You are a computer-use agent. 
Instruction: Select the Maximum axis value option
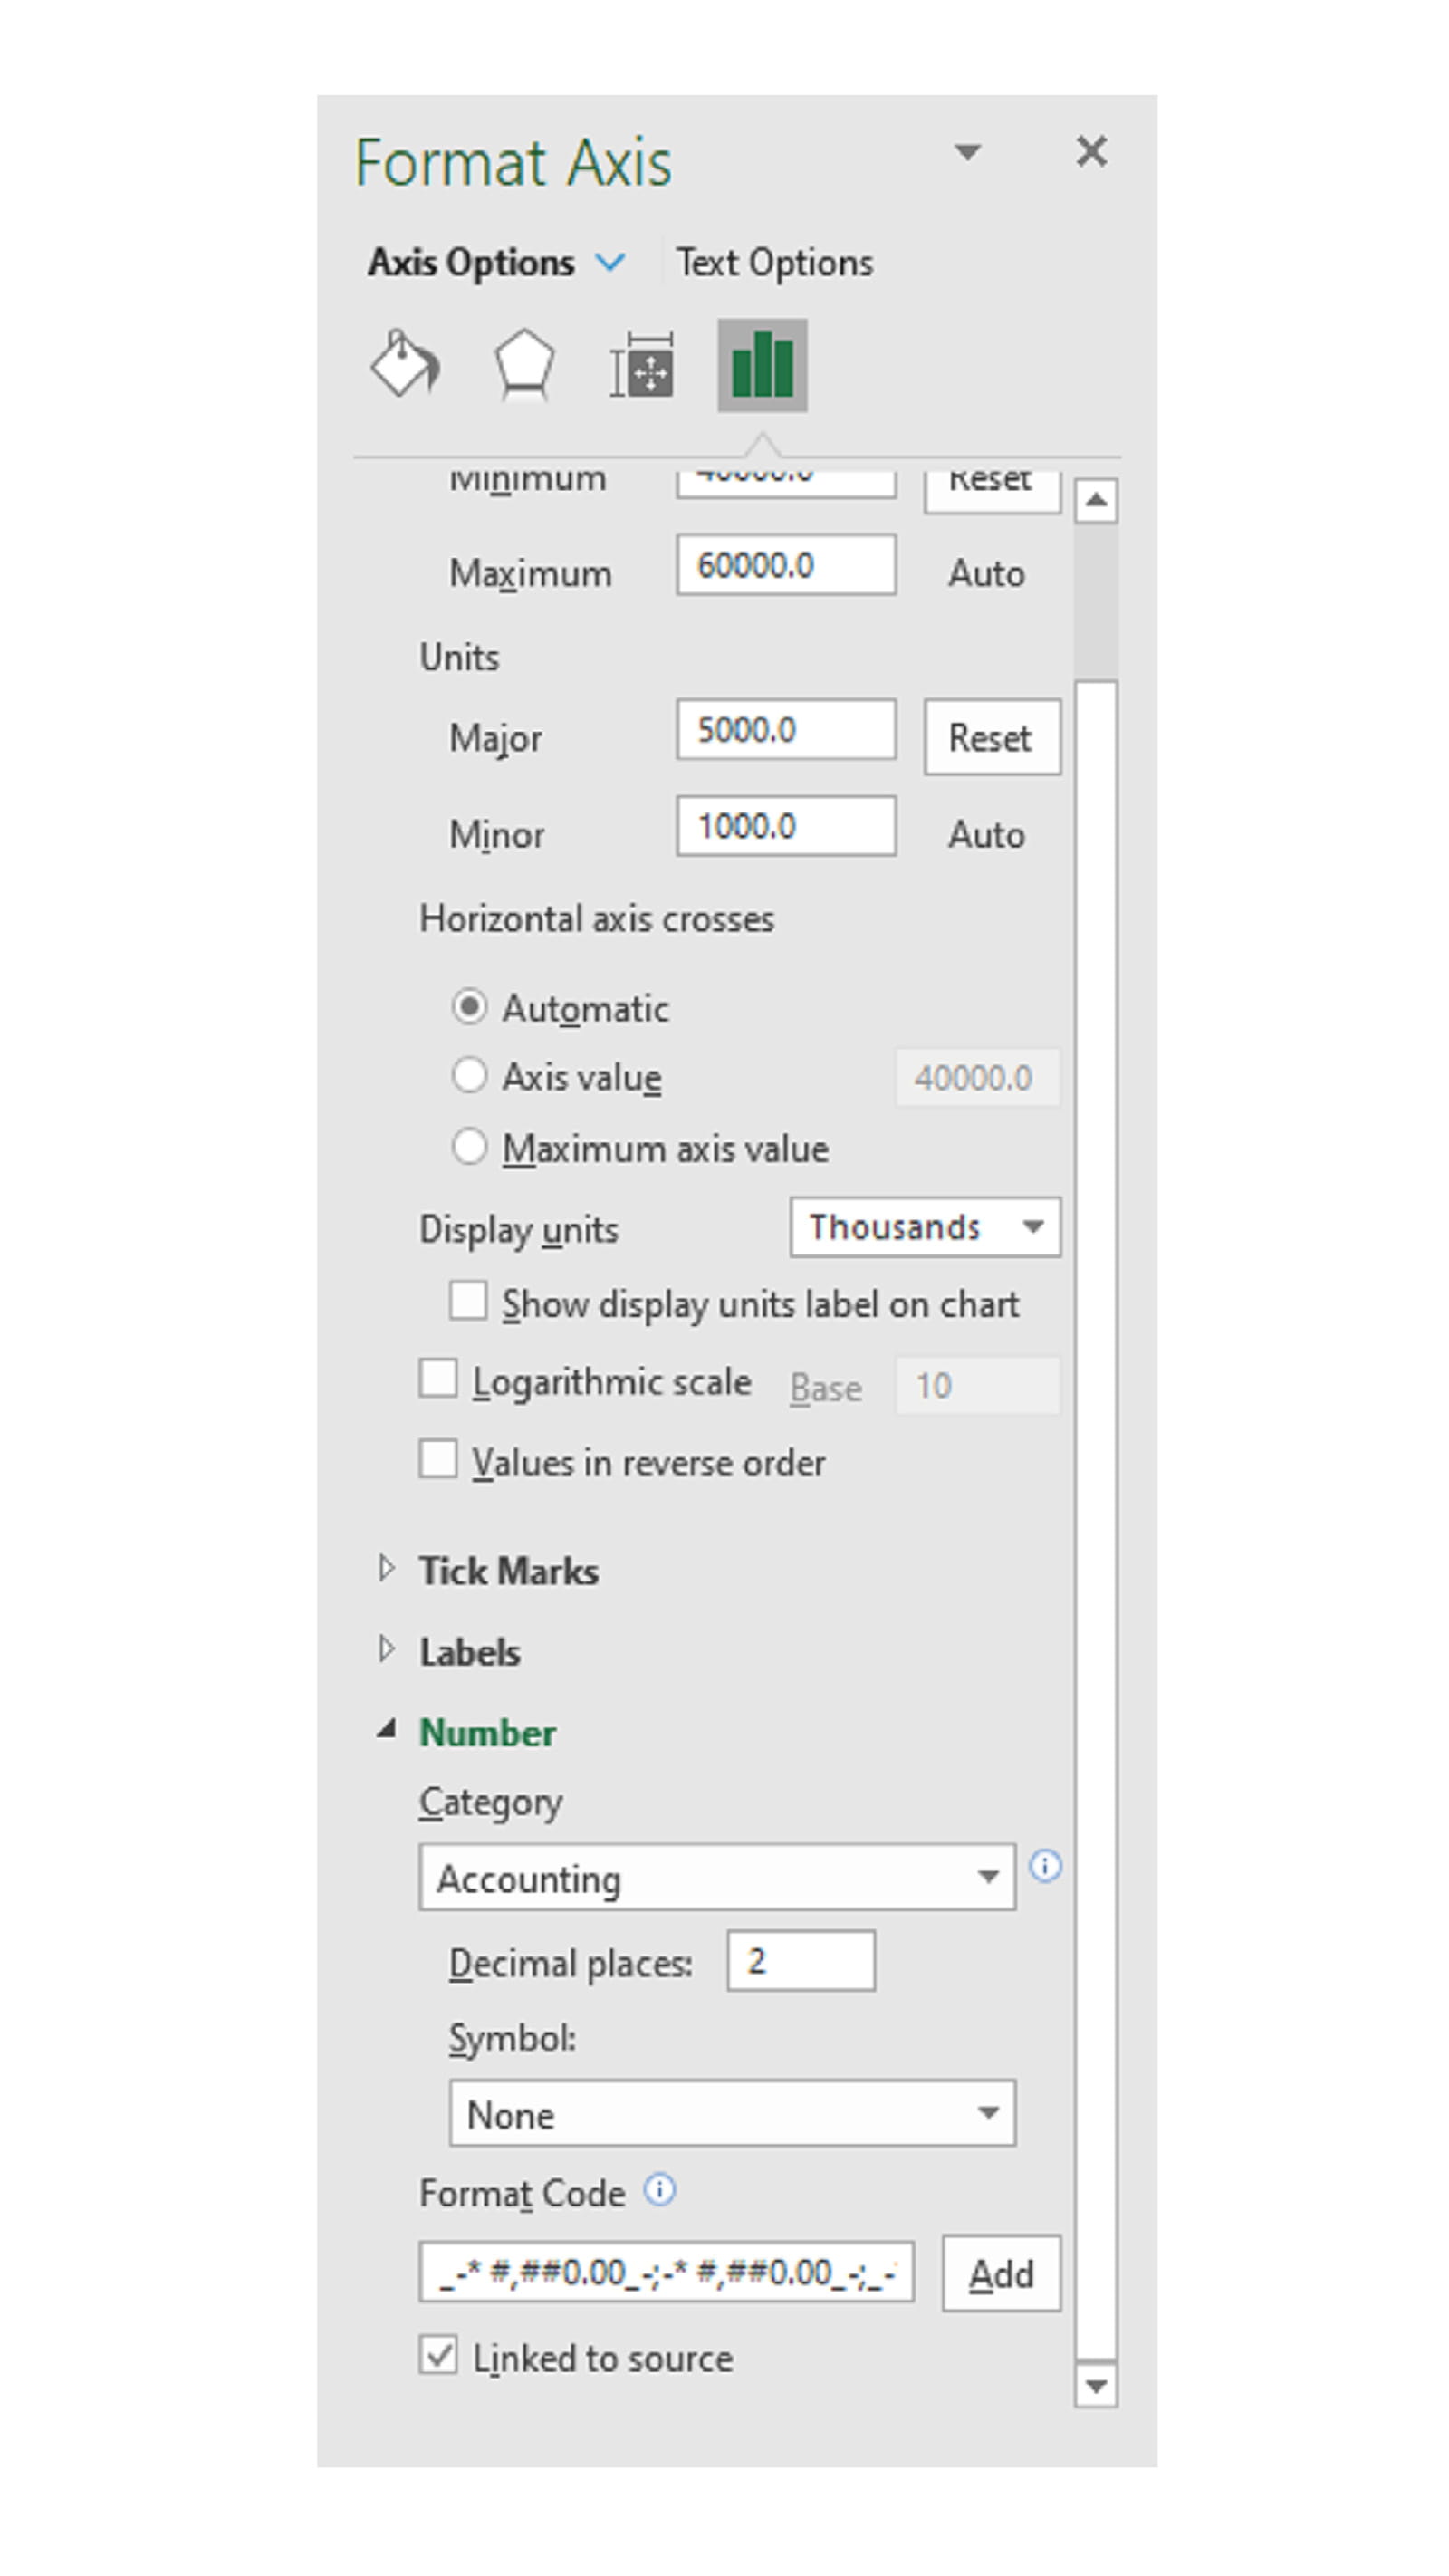click(x=469, y=1147)
